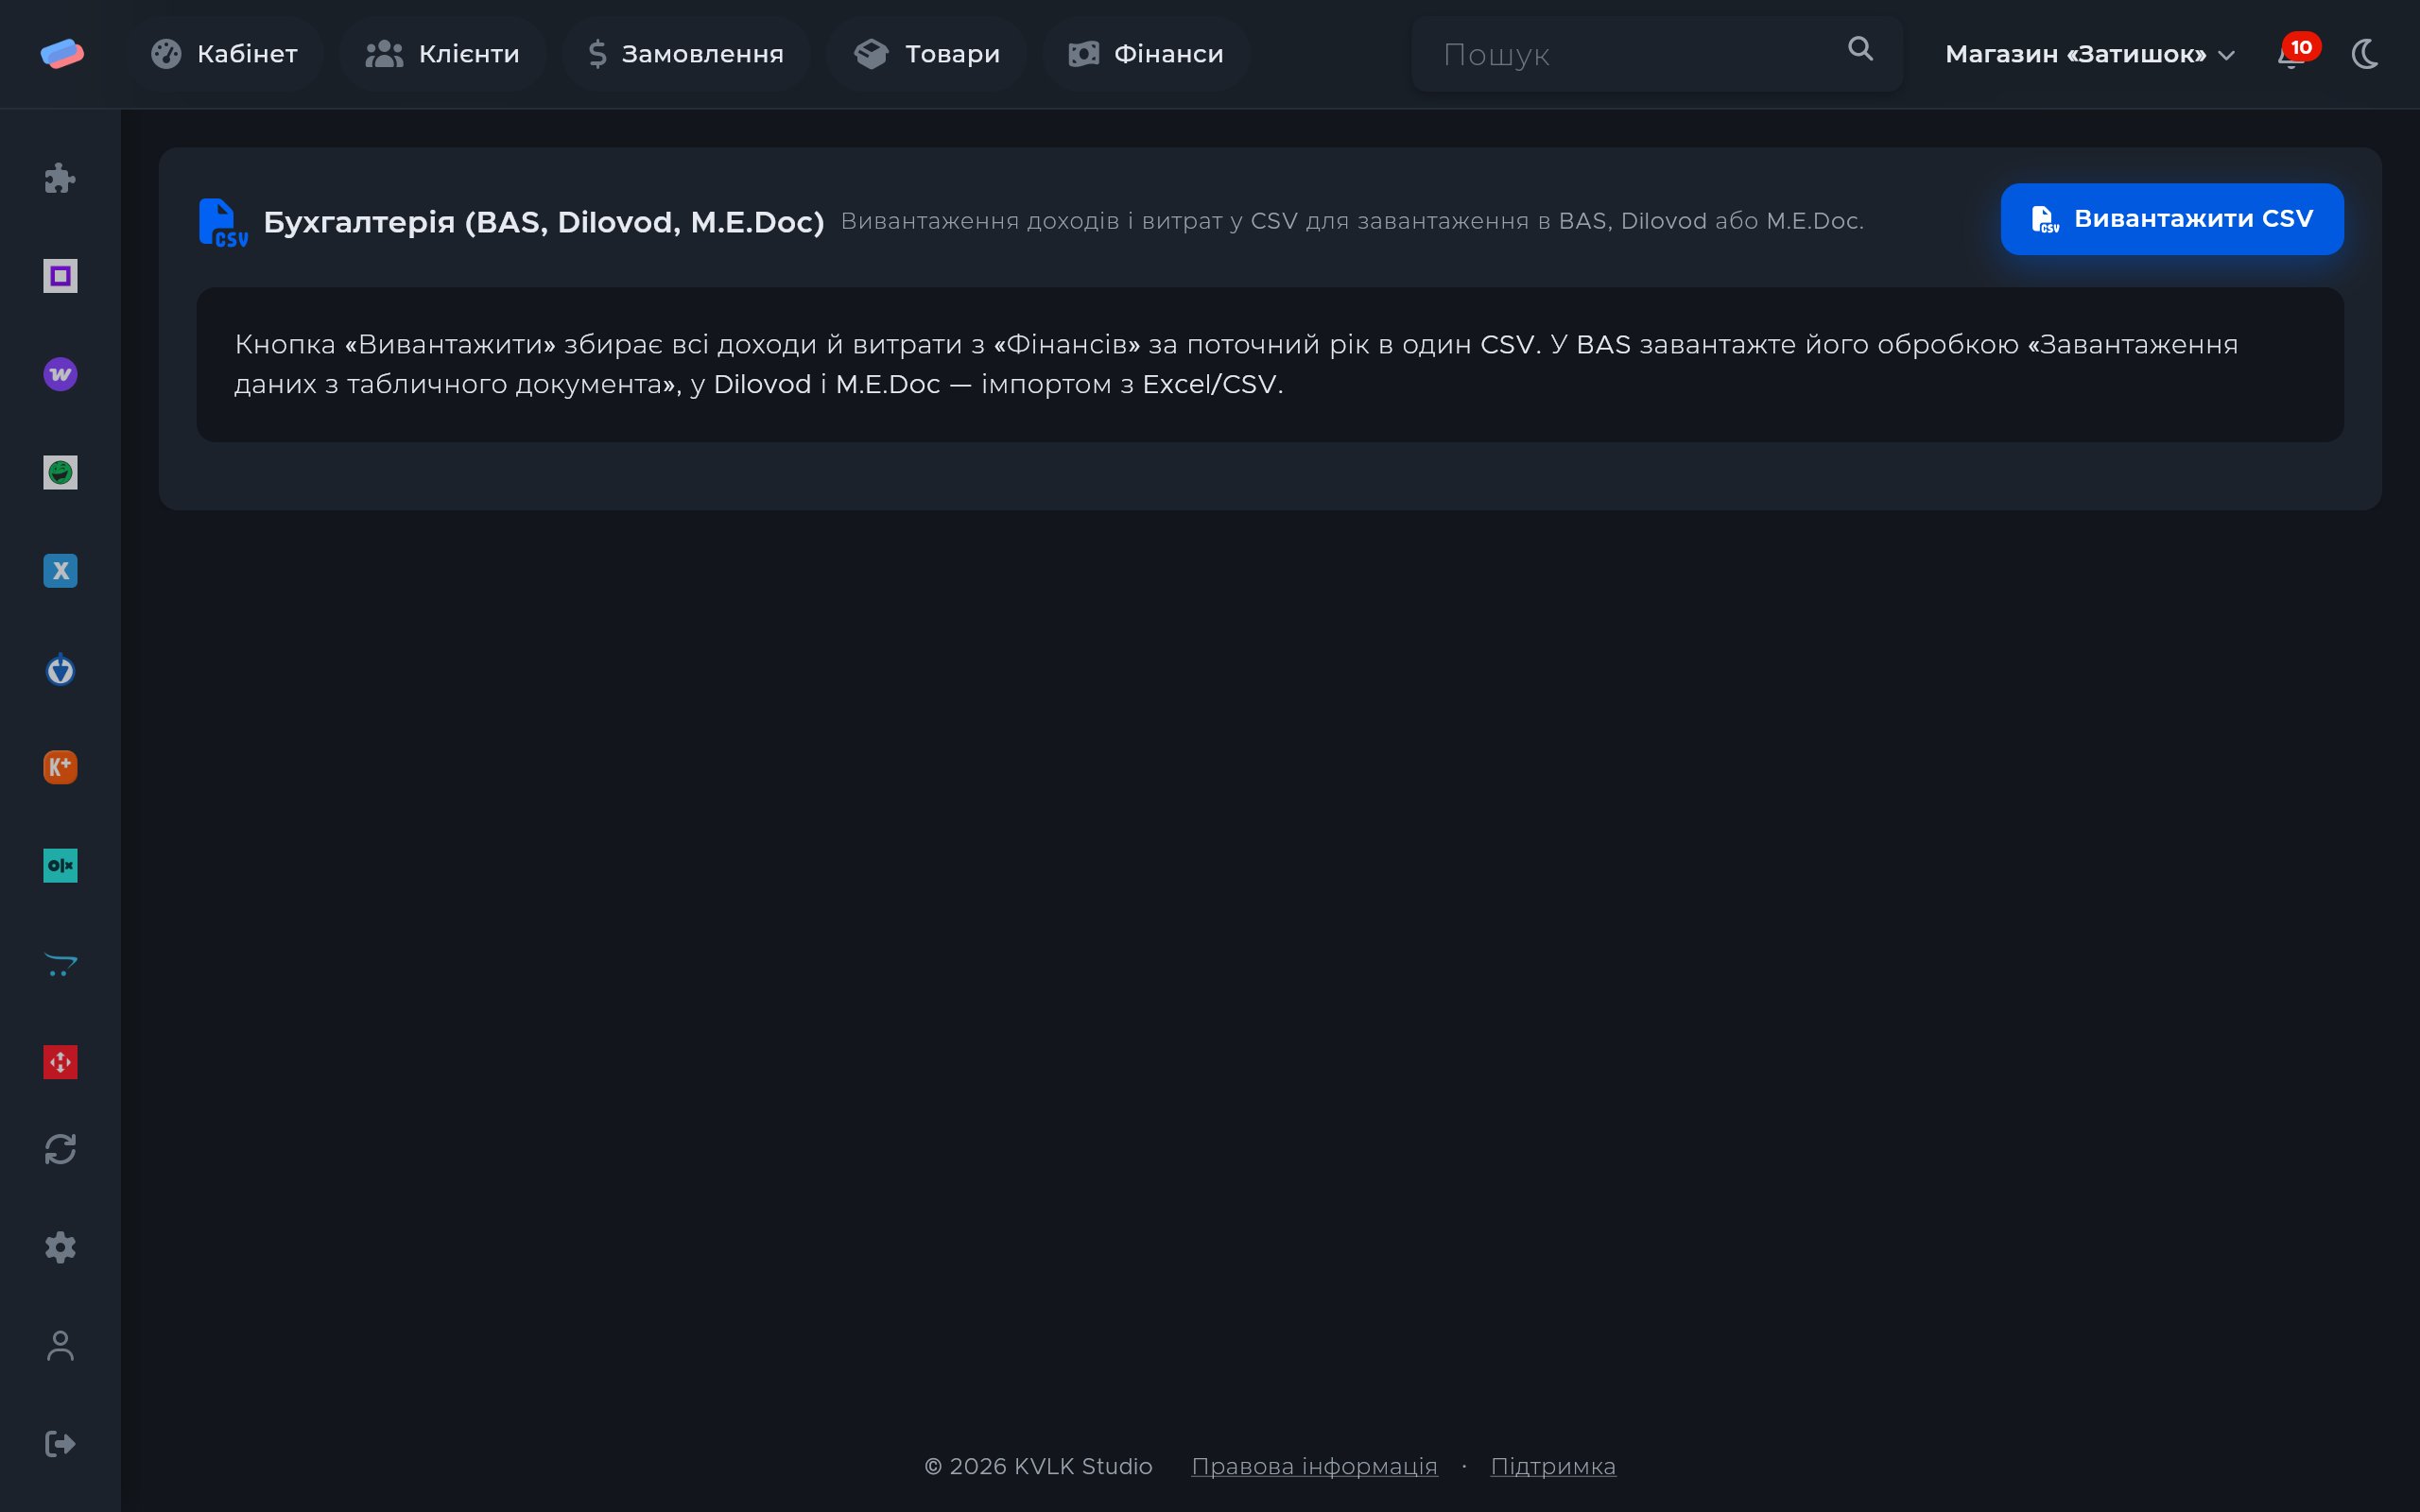Open the green smiley face integration
The width and height of the screenshot is (2420, 1512).
coord(60,472)
